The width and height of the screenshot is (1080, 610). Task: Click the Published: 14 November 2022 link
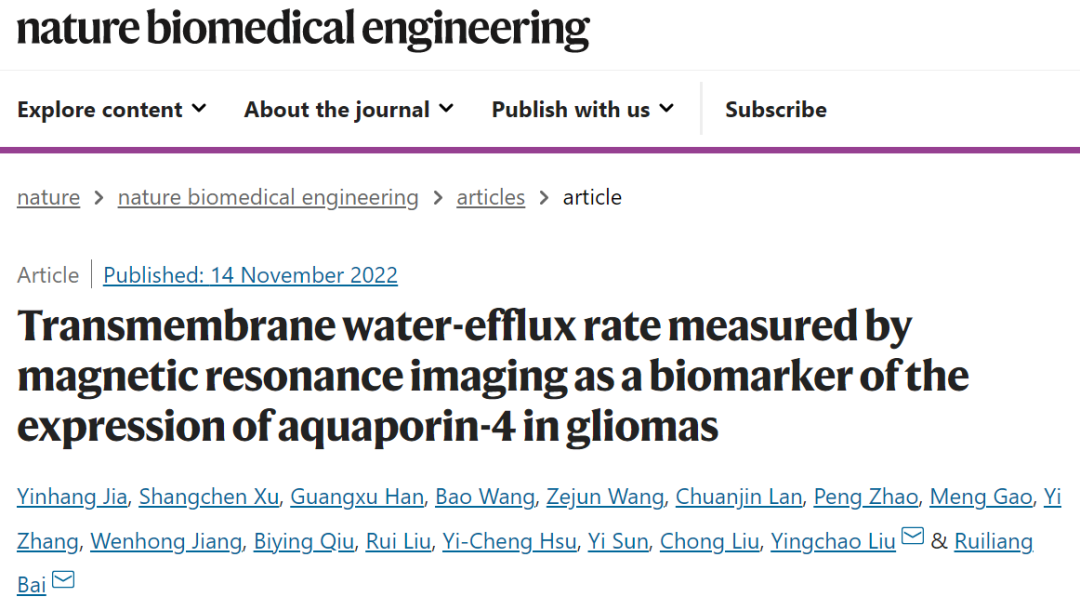point(250,275)
